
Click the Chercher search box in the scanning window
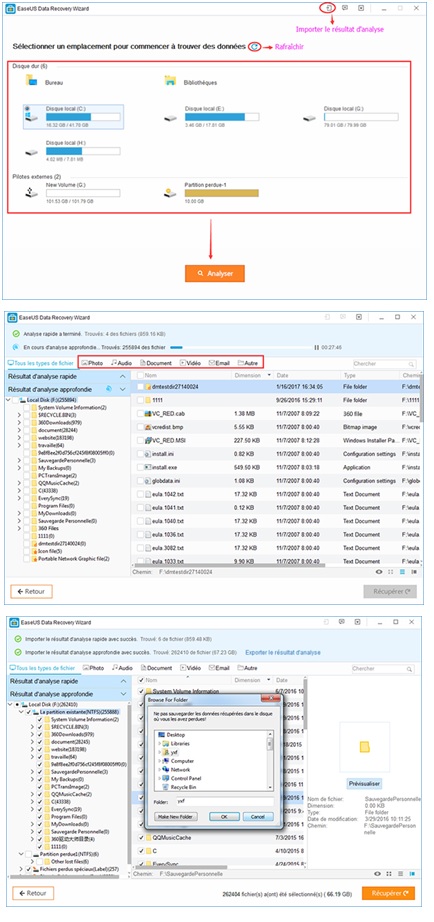(384, 364)
